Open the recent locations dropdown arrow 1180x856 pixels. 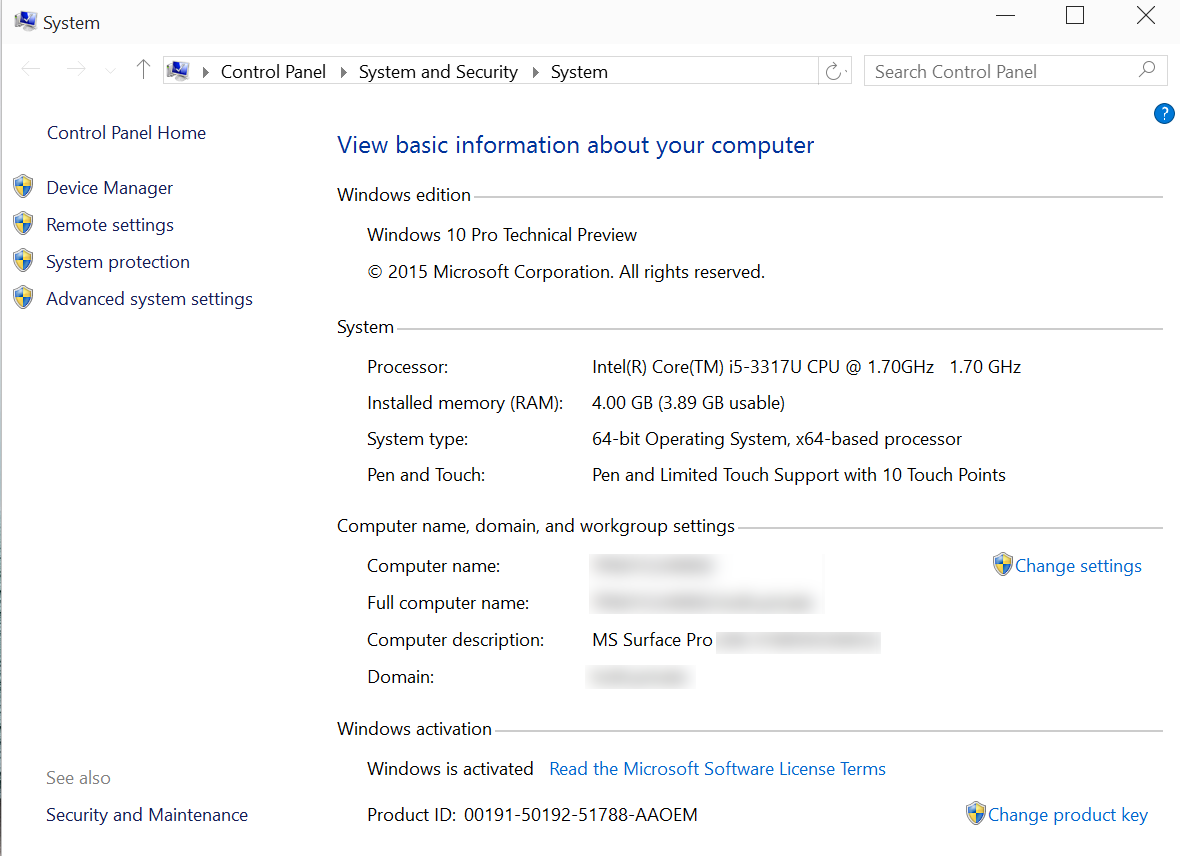point(111,71)
